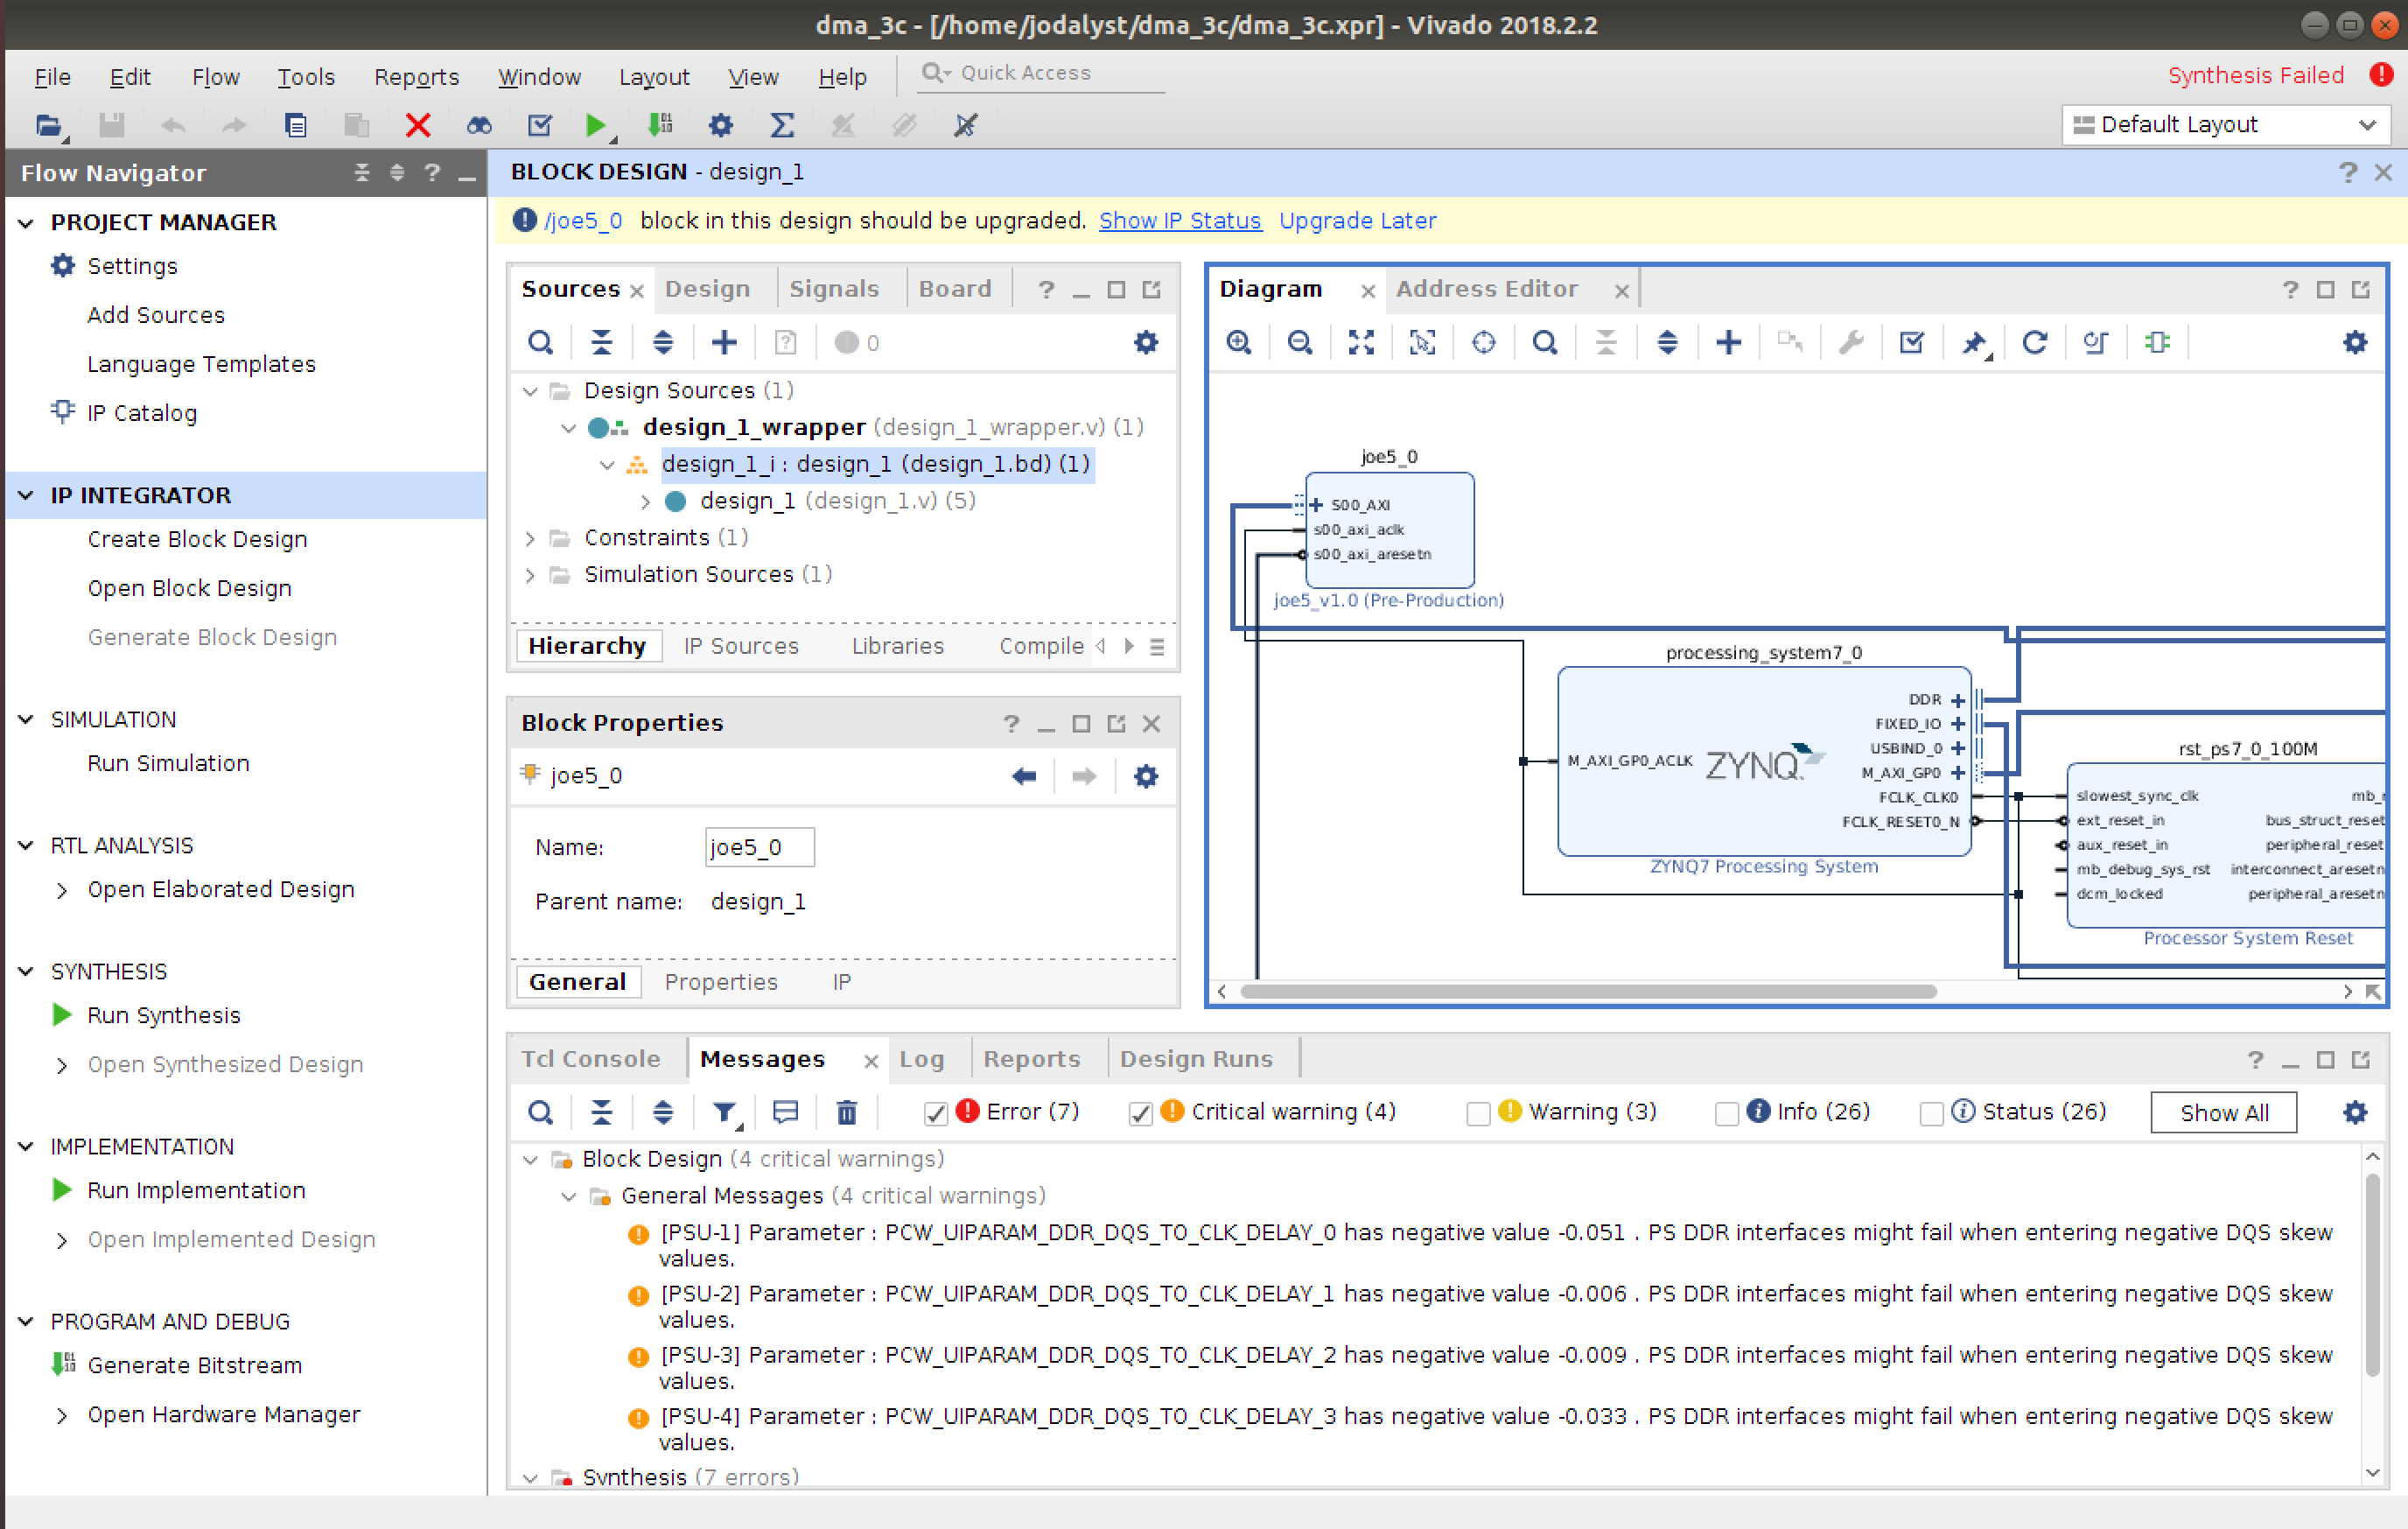Enable the Info (26) filter checkbox
This screenshot has height=1529, width=2408.
point(1726,1113)
